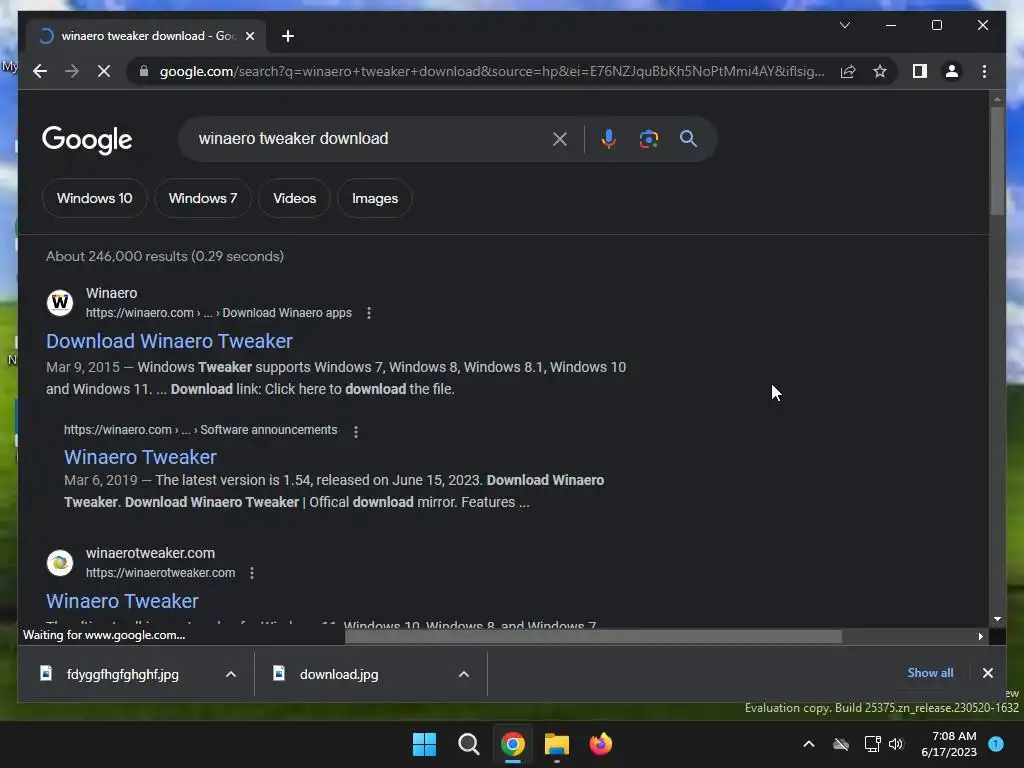Screen dimensions: 1024x768
Task: Click the winaerotweaker.com site favicon
Action: point(60,562)
